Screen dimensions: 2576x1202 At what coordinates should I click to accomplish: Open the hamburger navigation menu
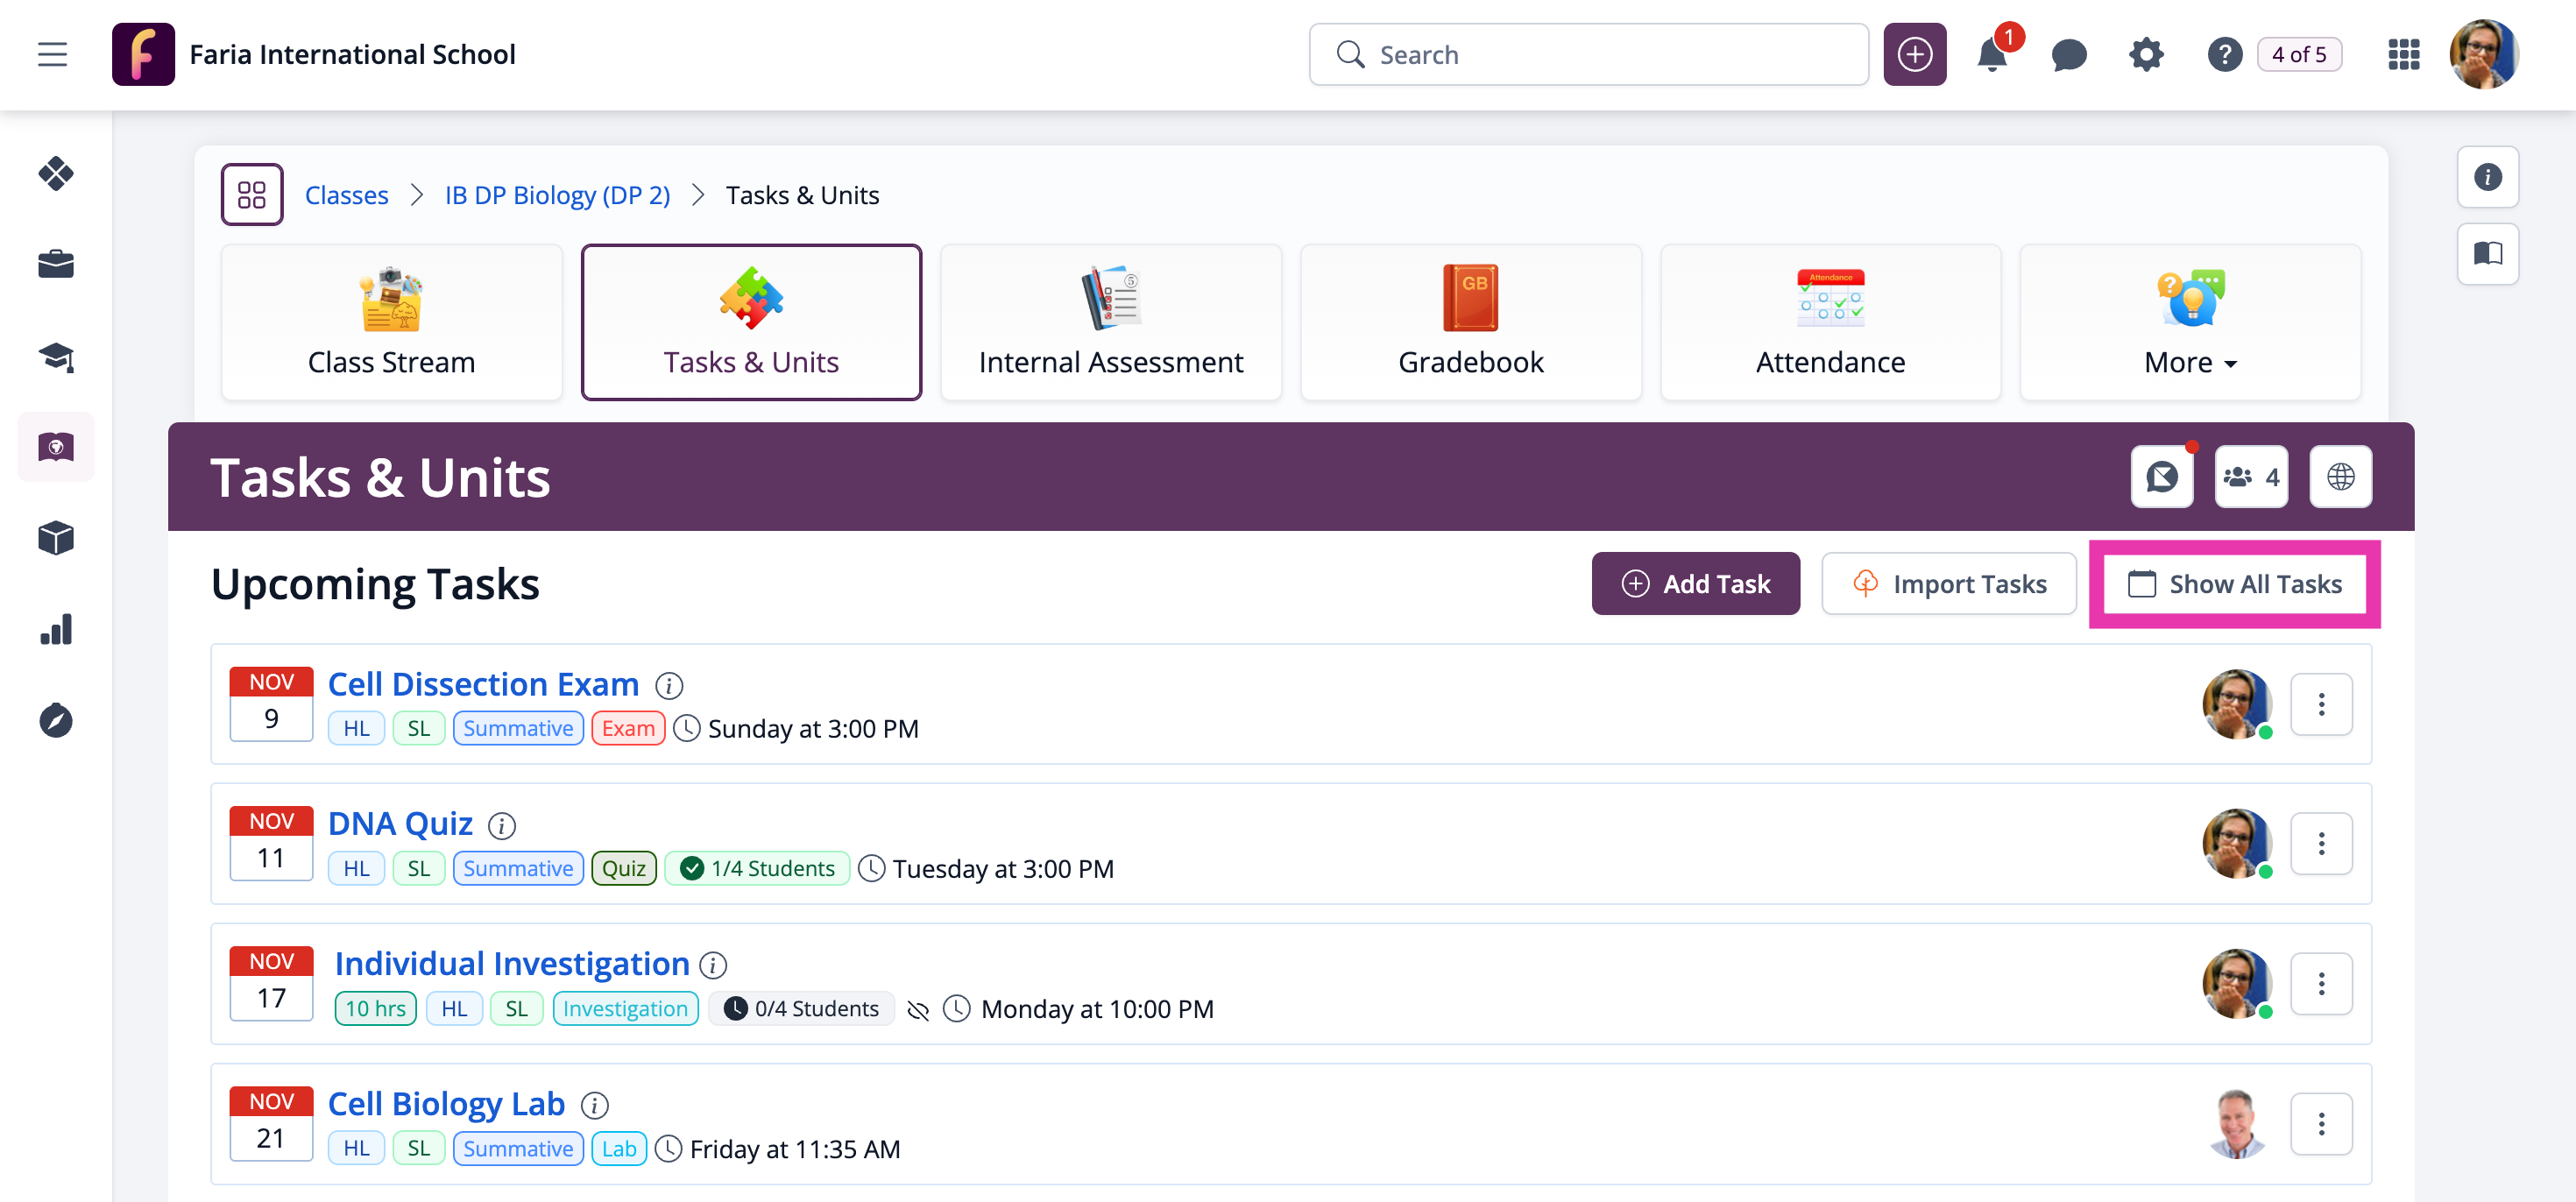tap(52, 54)
